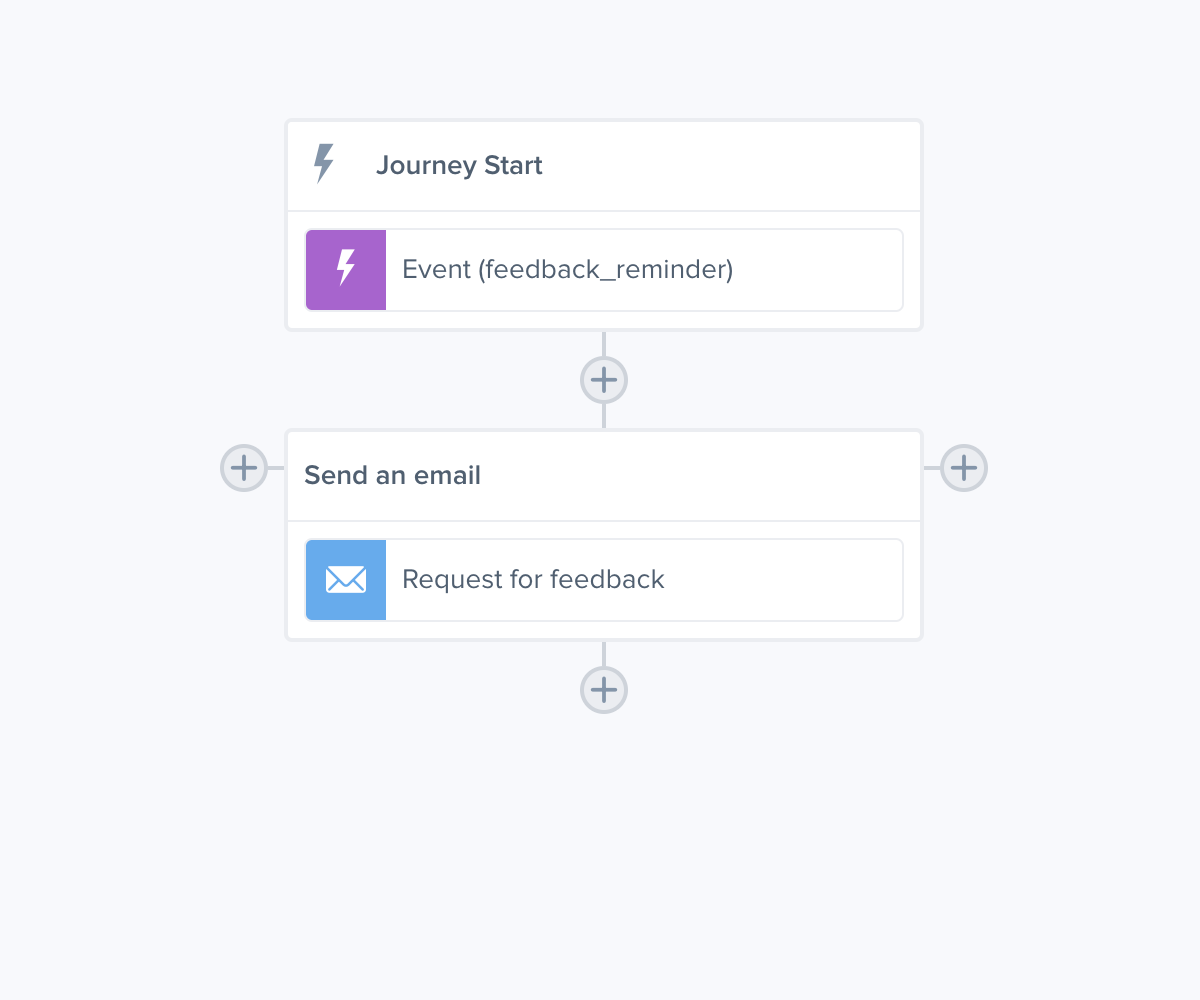Click the empty canvas below the last plus button
Image resolution: width=1200 pixels, height=1000 pixels.
604,850
